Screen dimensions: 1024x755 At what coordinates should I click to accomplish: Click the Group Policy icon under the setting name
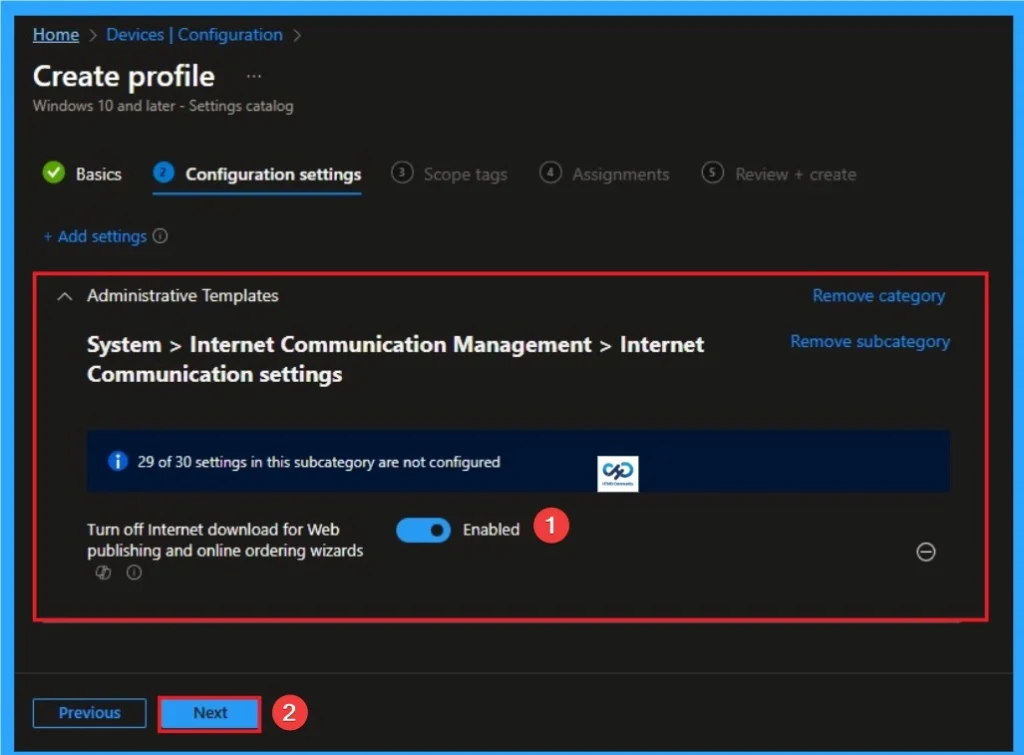(103, 572)
